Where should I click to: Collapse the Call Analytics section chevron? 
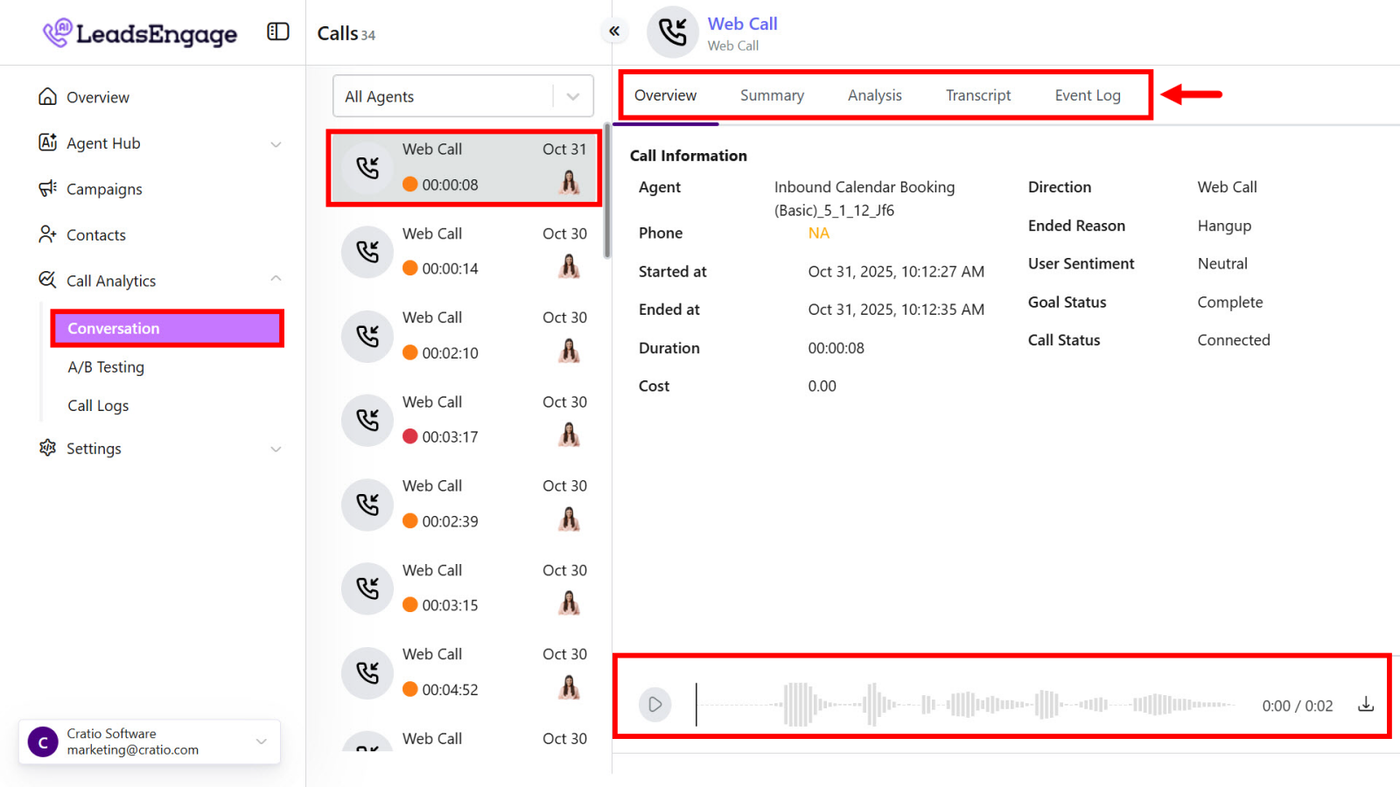[x=276, y=280]
